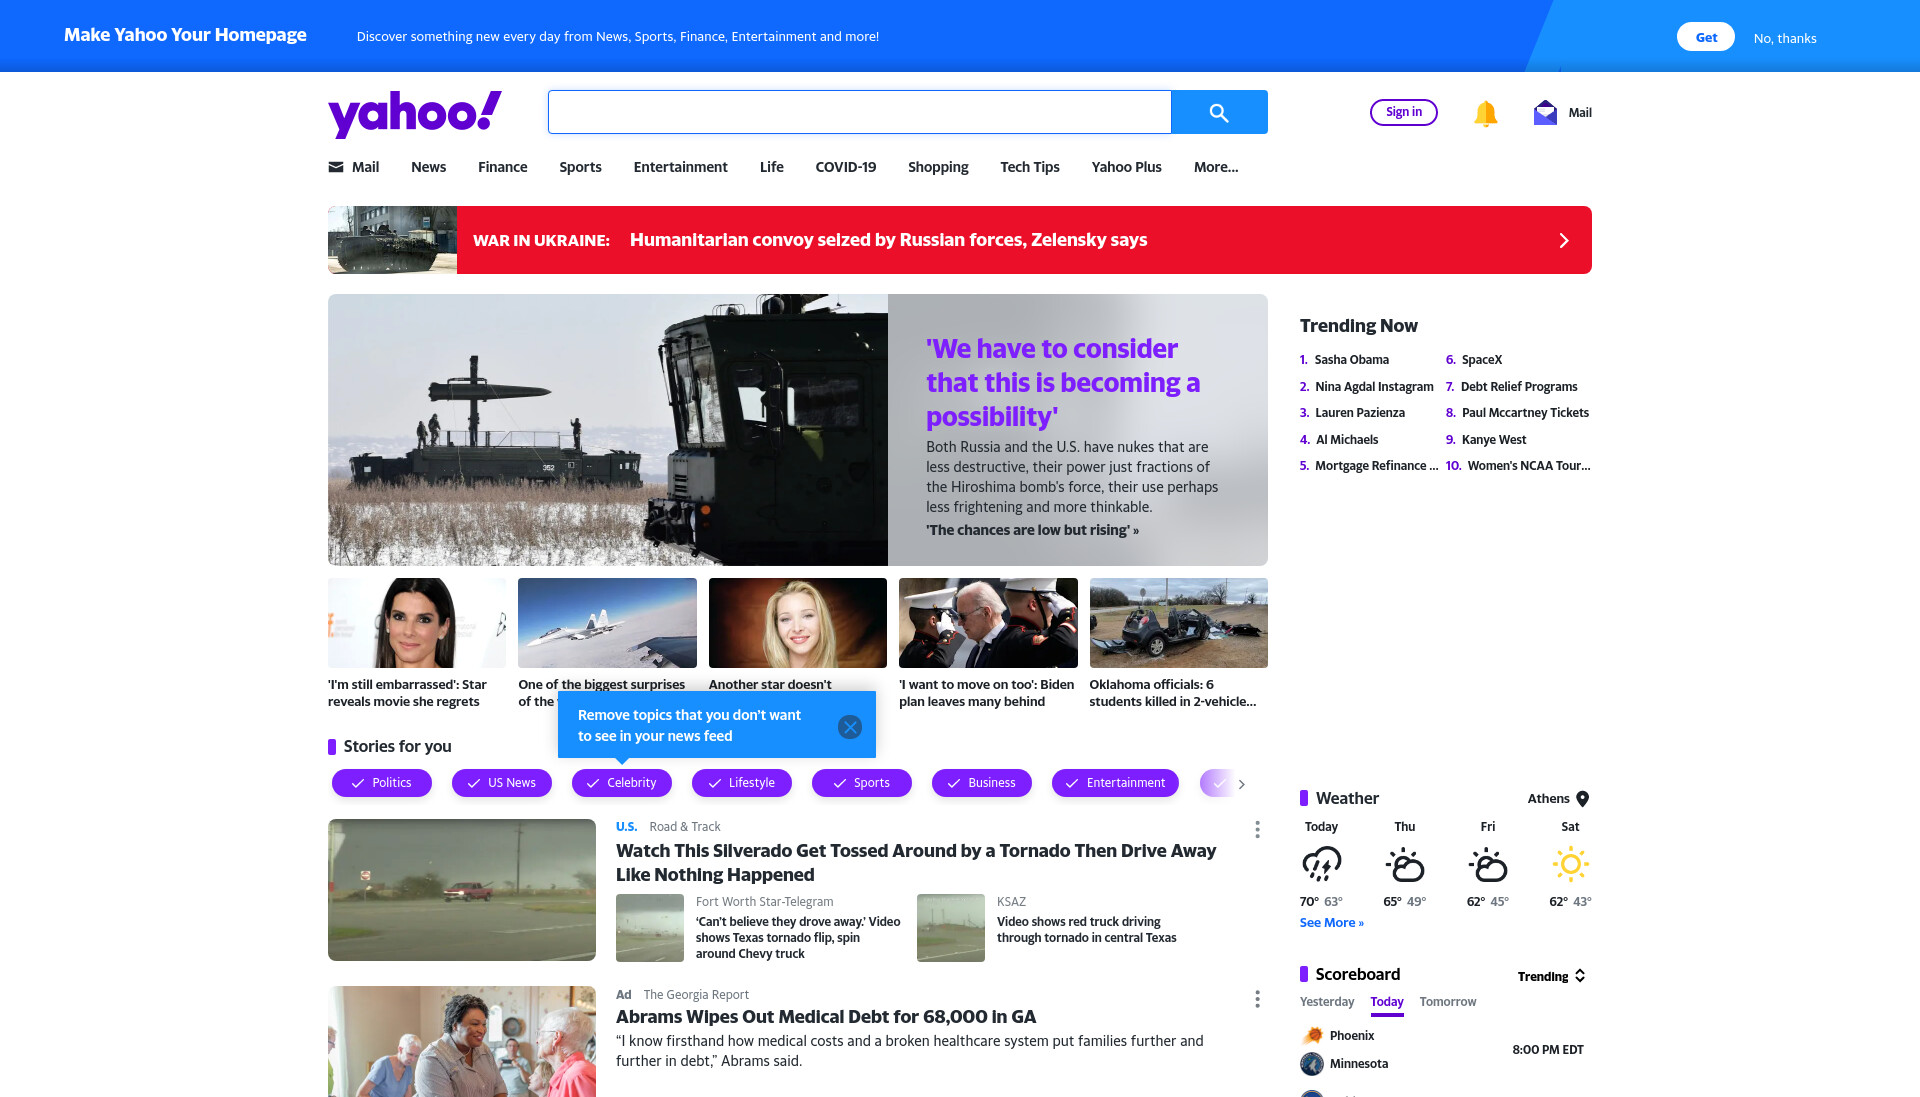Click Today's thunderstorm weather icon
The height and width of the screenshot is (1097, 1920).
tap(1321, 864)
